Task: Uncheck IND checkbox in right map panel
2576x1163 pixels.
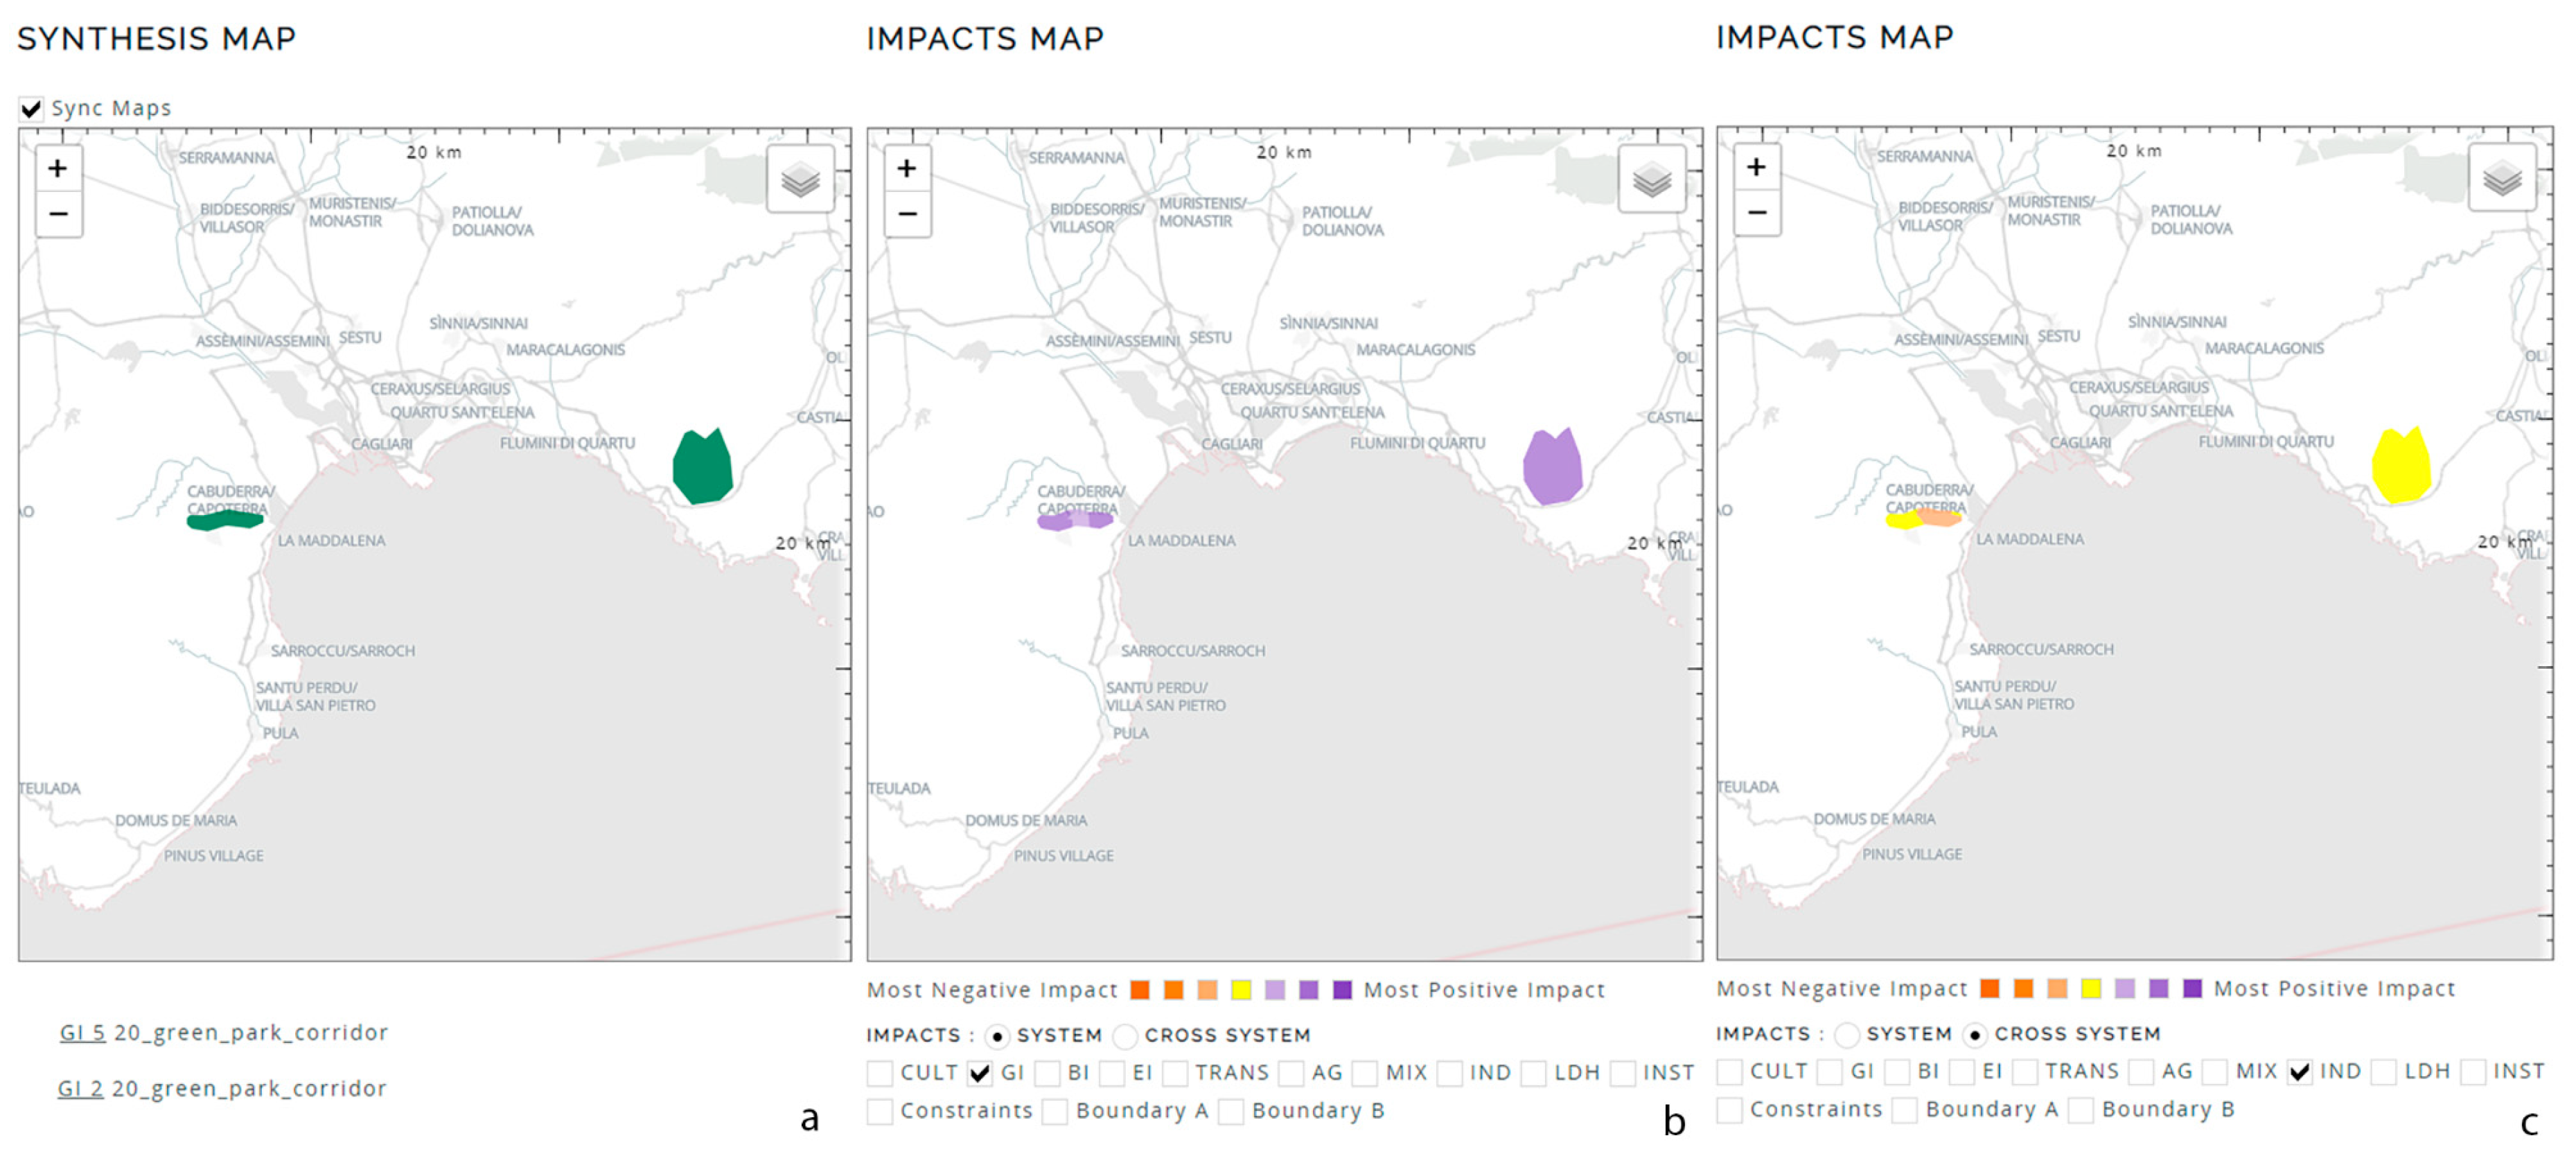Action: coord(2299,1072)
